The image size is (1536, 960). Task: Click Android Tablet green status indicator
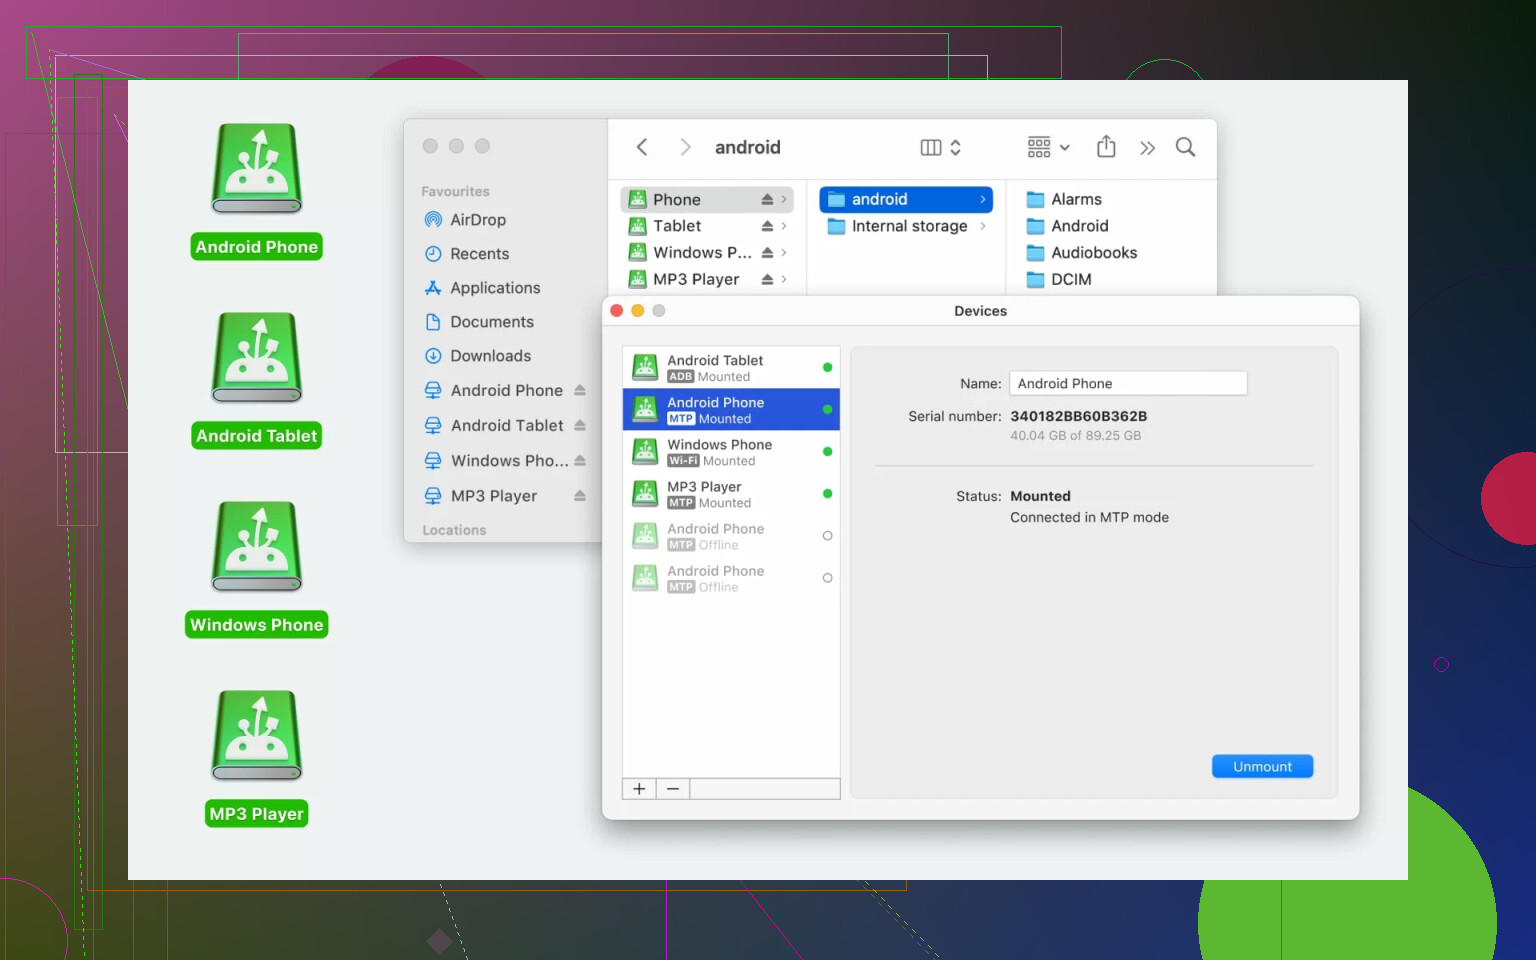(827, 367)
